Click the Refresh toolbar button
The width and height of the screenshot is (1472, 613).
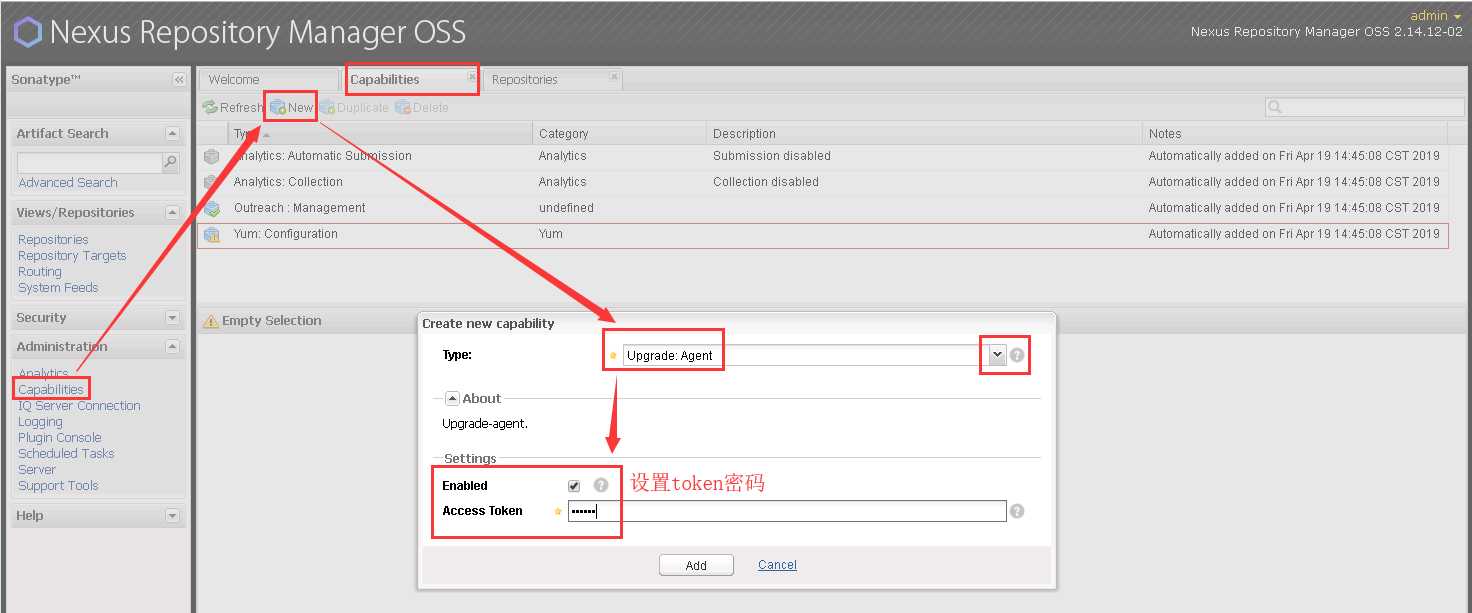click(x=232, y=107)
